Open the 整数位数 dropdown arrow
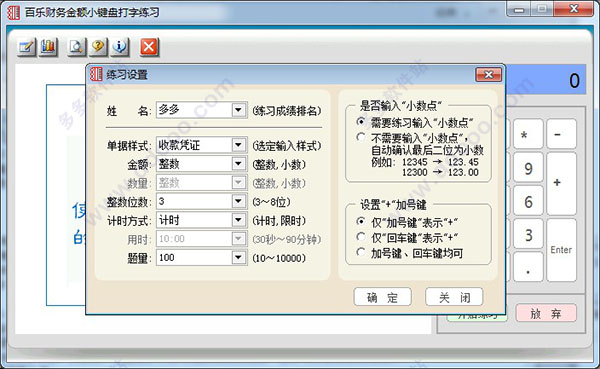This screenshot has height=369, width=600. pos(238,201)
